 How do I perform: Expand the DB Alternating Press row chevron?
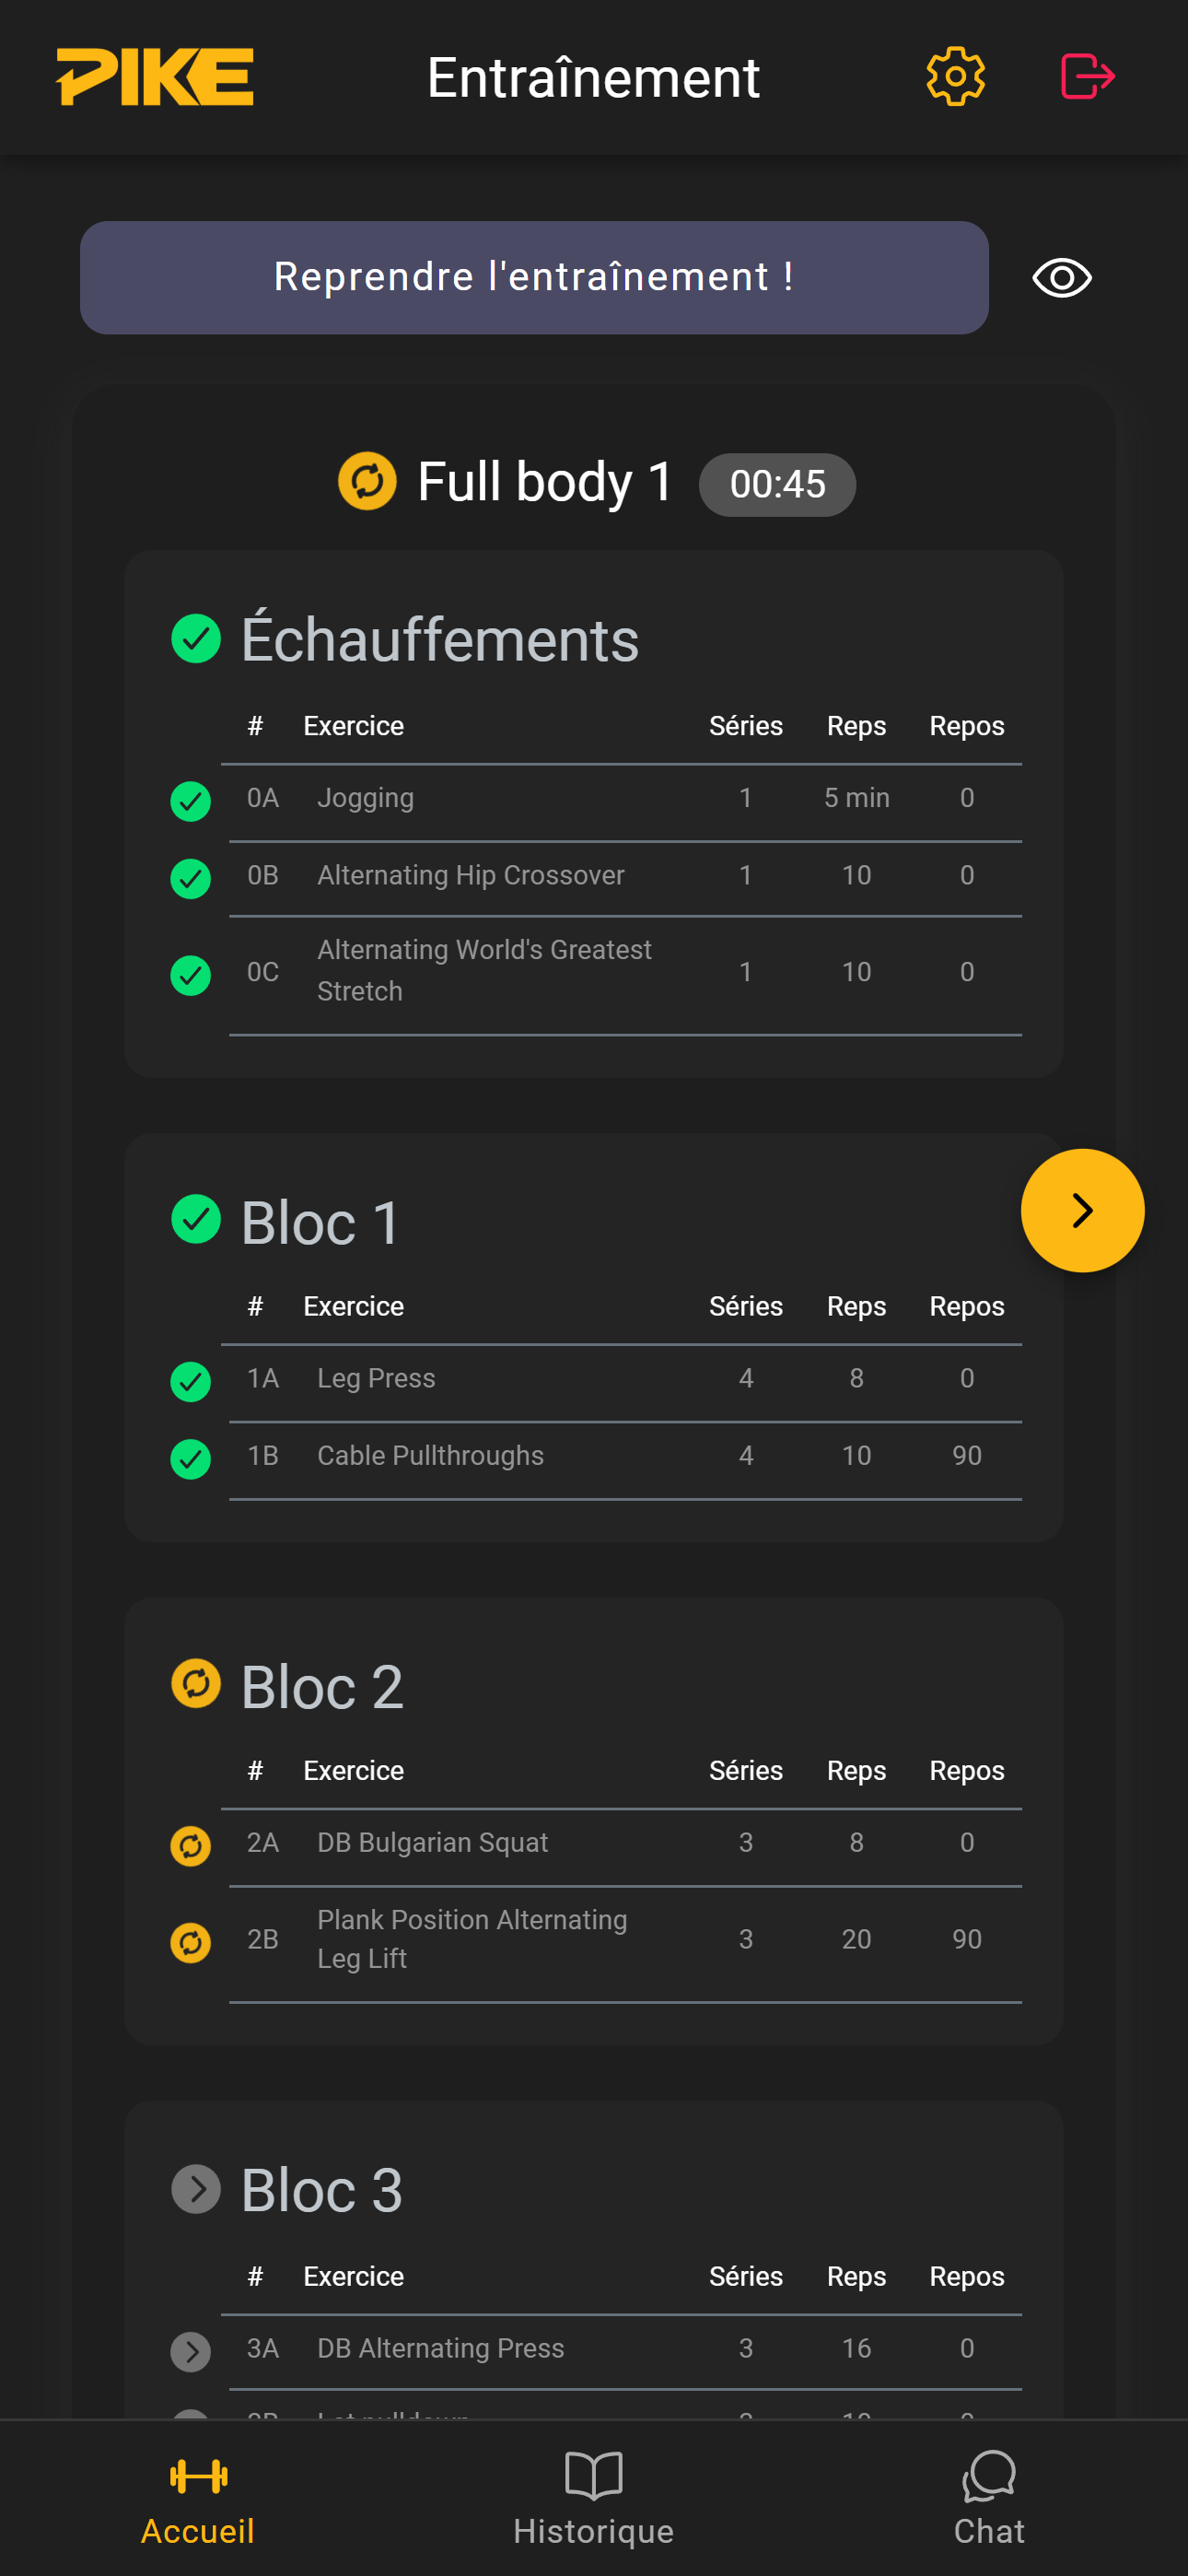point(191,2351)
